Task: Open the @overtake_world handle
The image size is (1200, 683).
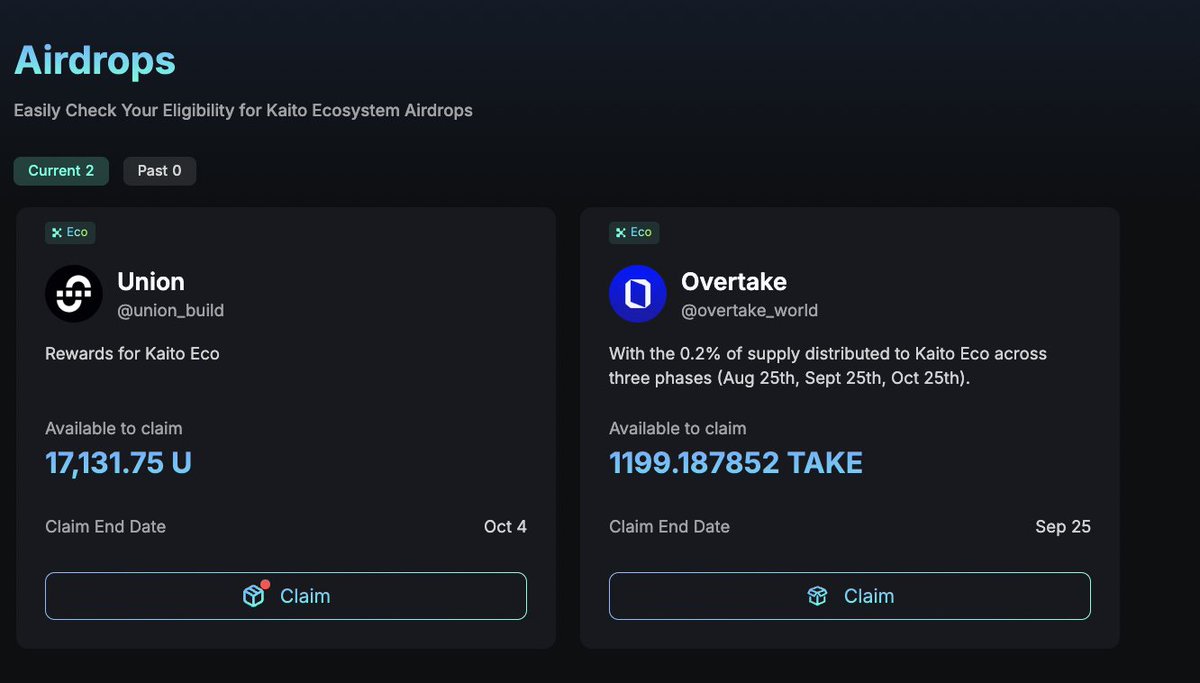Action: (x=750, y=310)
